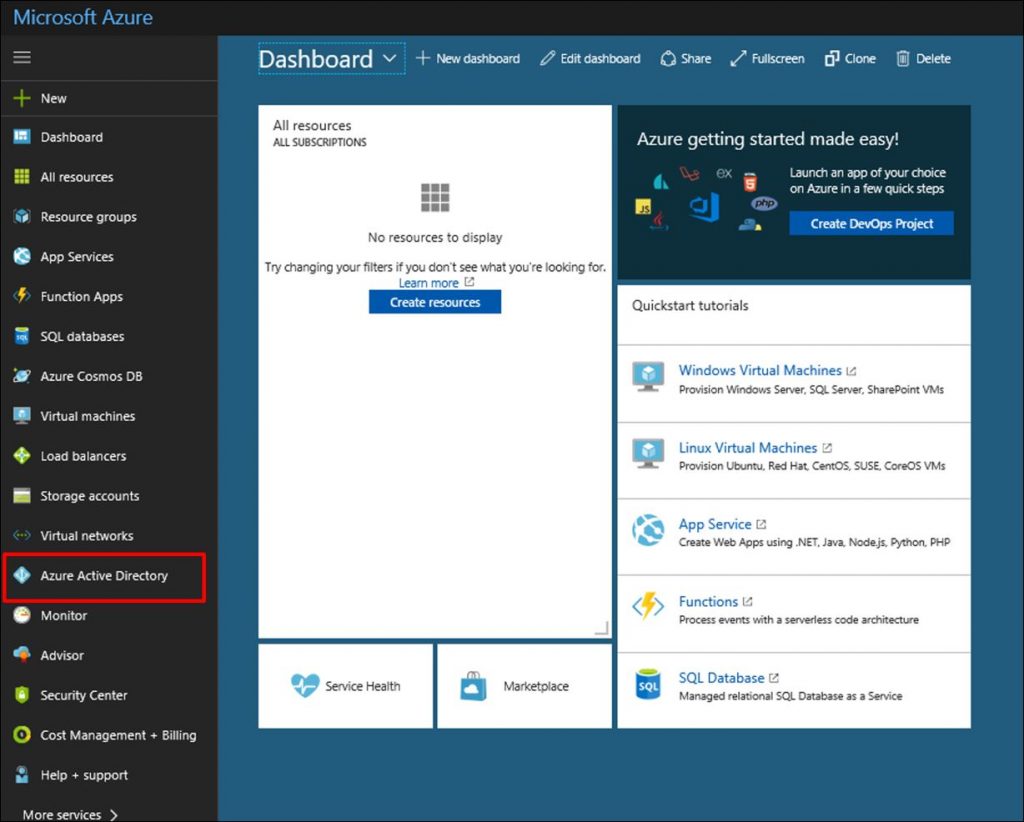The height and width of the screenshot is (822, 1024).
Task: Click the SQL Database tutorial icon
Action: (x=648, y=684)
